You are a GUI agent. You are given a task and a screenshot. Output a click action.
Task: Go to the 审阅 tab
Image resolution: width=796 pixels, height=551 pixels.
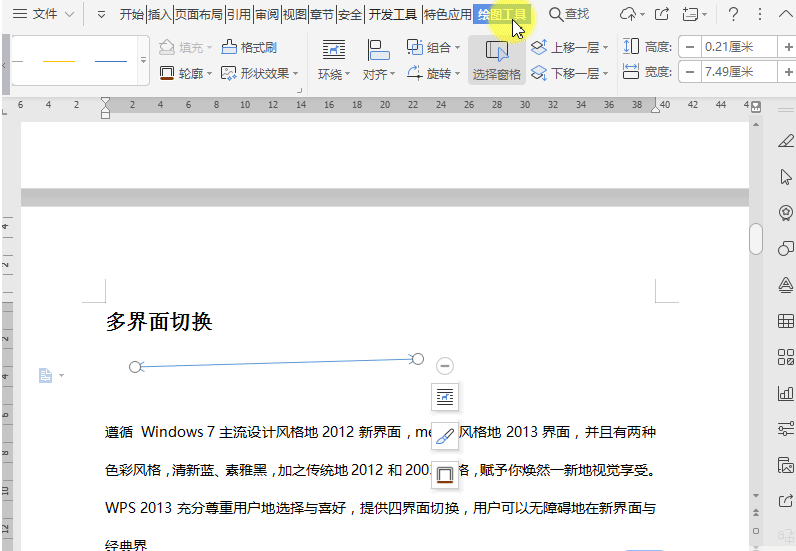pyautogui.click(x=267, y=15)
